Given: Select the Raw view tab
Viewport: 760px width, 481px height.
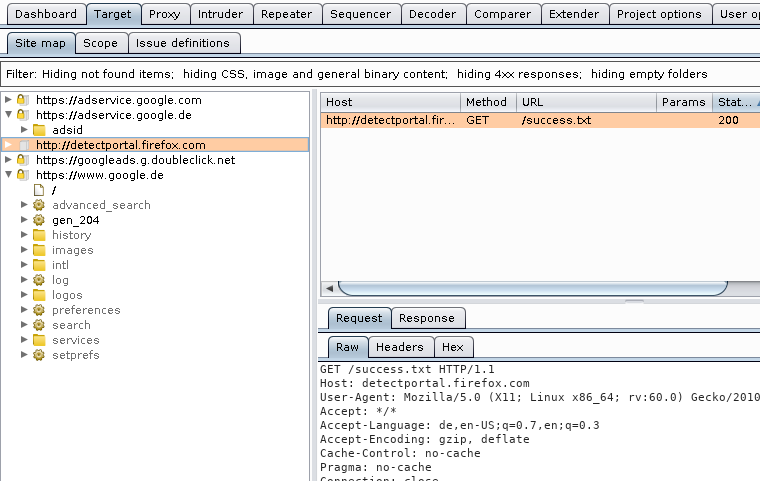Looking at the screenshot, I should point(348,347).
